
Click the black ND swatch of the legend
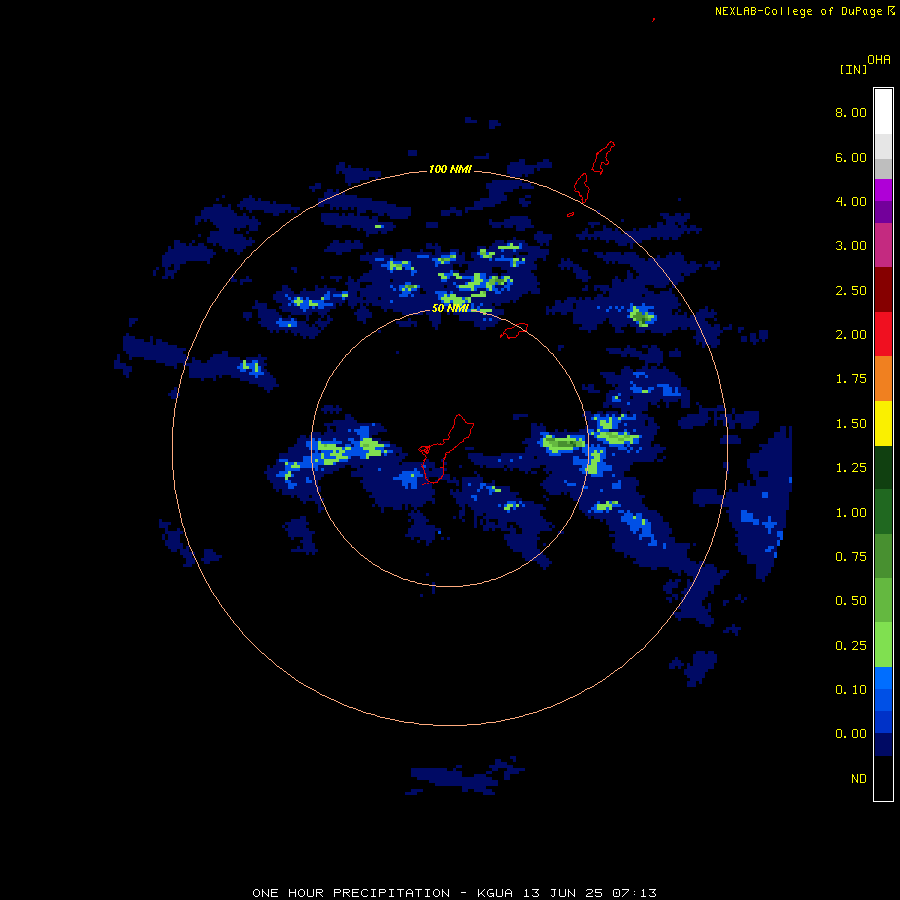pyautogui.click(x=883, y=778)
